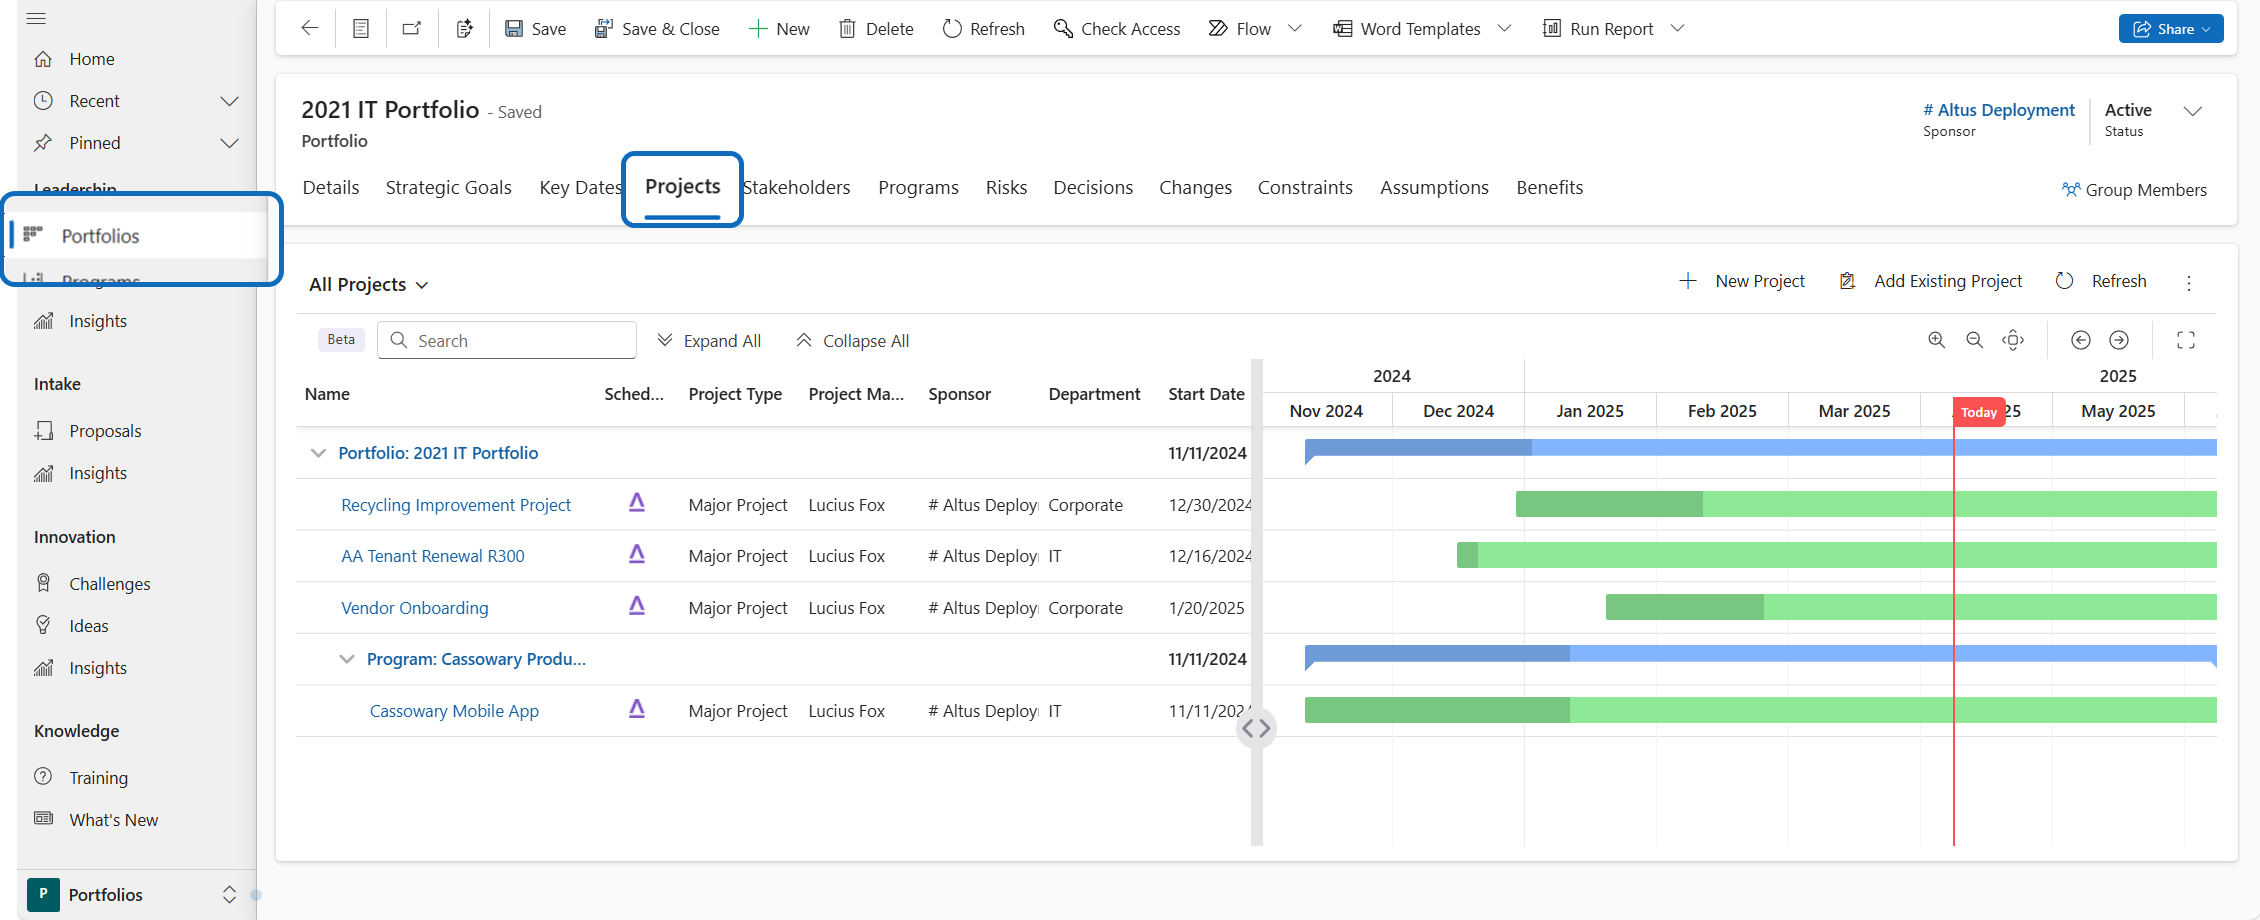Collapse the Portfolio: 2021 IT Portfolio row
2260x920 pixels.
pyautogui.click(x=318, y=453)
